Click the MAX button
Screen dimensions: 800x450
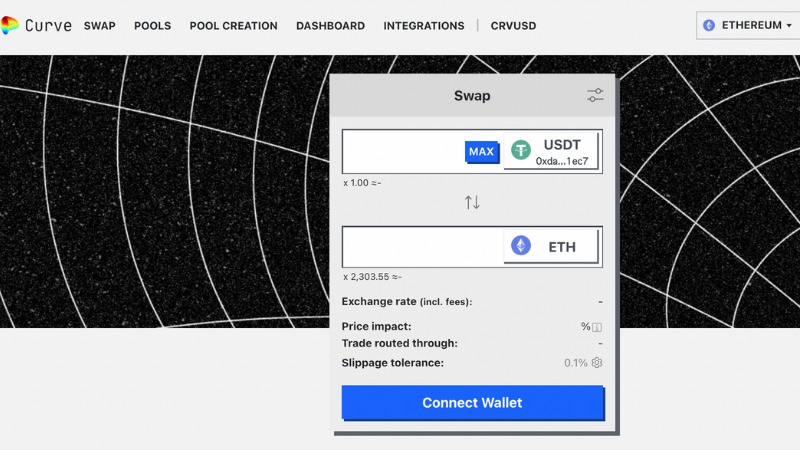click(482, 152)
